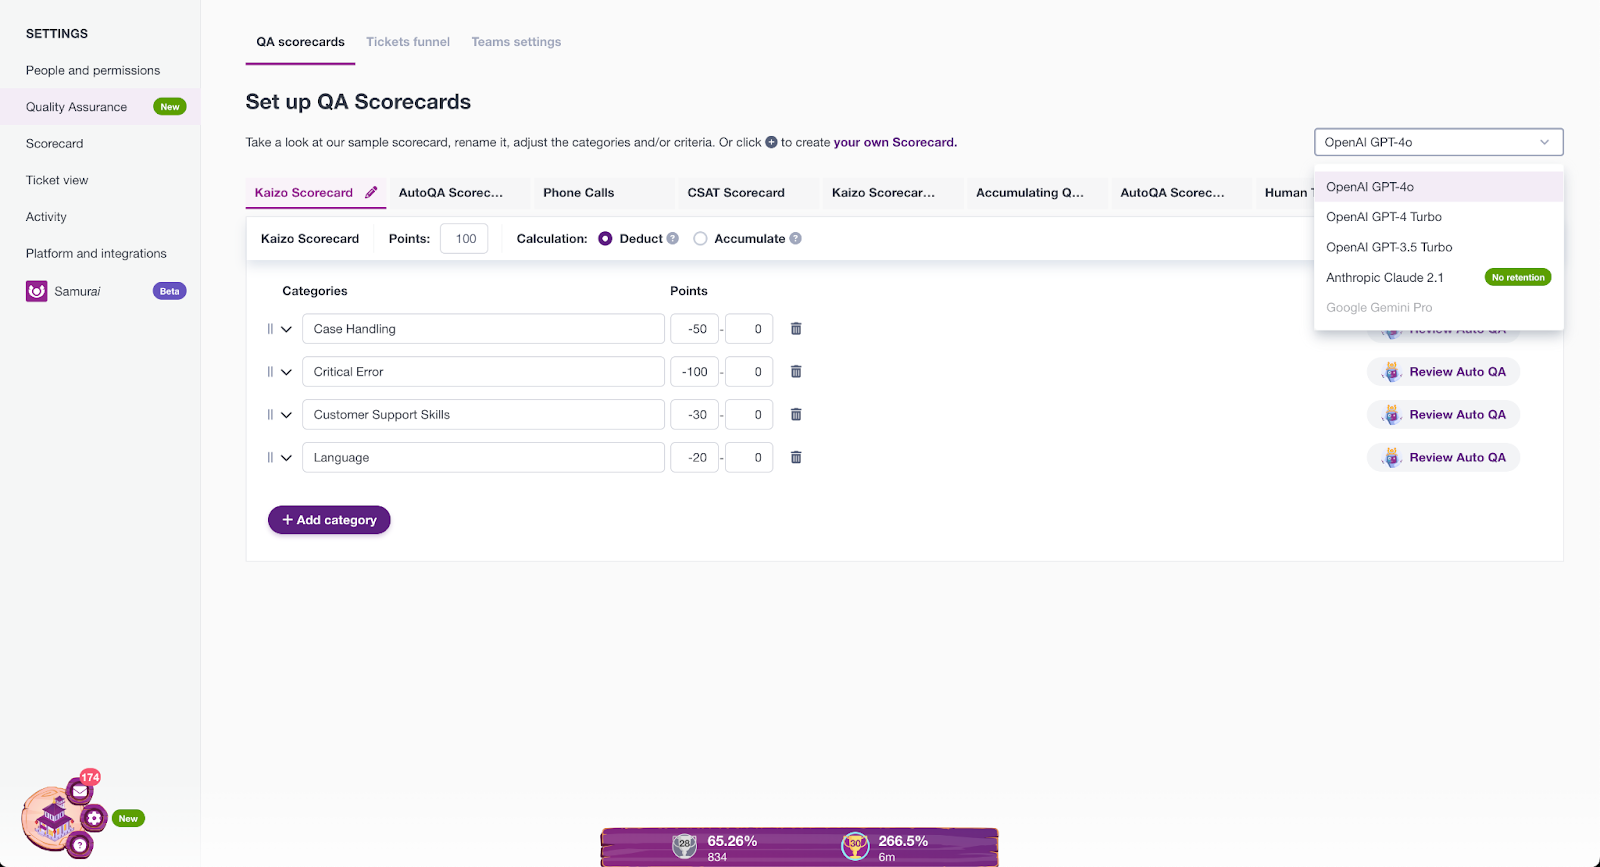Choose Google Gemini Pro model
Image resolution: width=1600 pixels, height=867 pixels.
(1438, 307)
